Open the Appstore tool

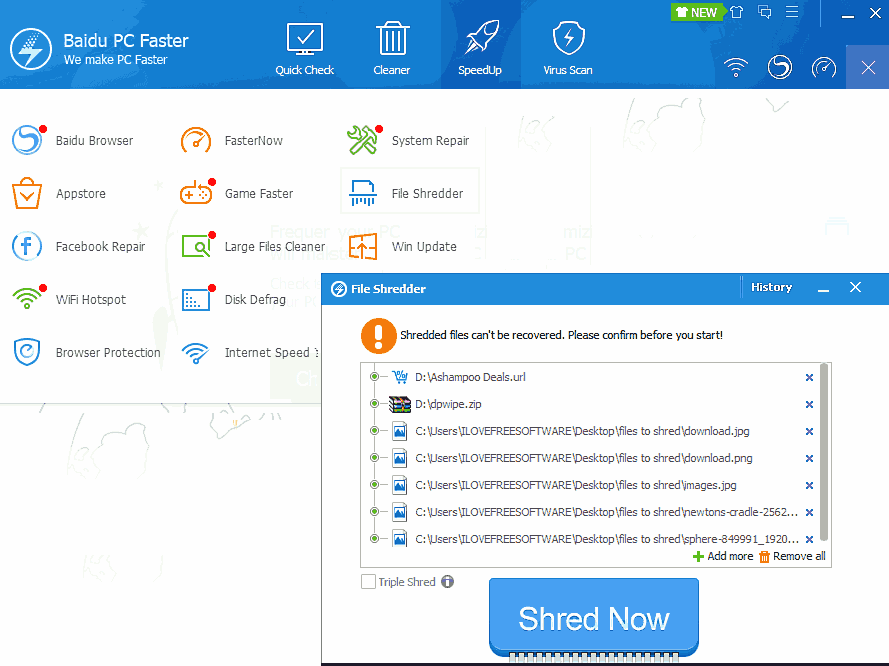pos(59,193)
